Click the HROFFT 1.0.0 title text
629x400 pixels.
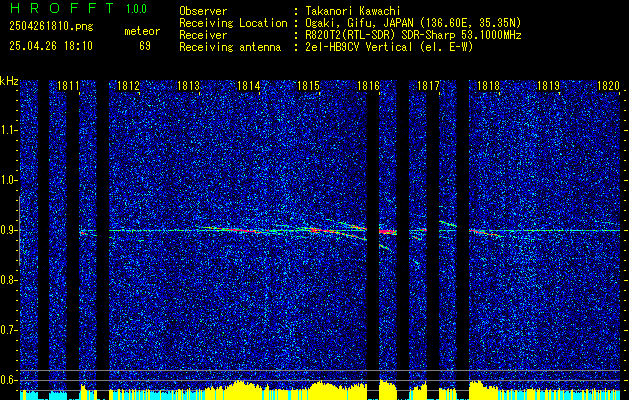pyautogui.click(x=79, y=8)
